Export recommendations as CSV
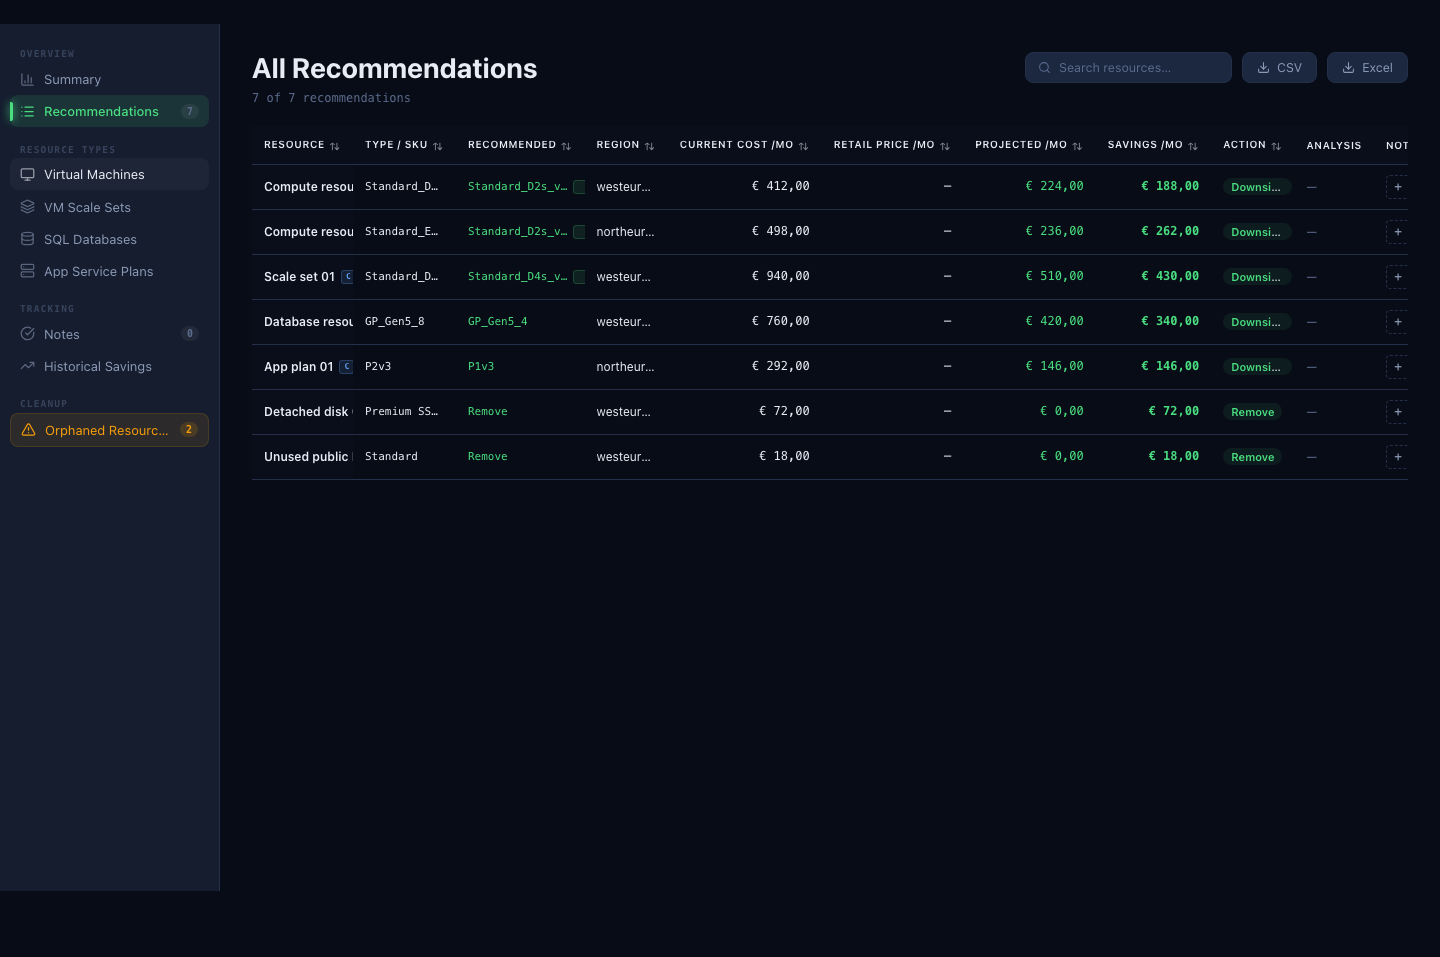Image resolution: width=1440 pixels, height=957 pixels. click(x=1279, y=68)
